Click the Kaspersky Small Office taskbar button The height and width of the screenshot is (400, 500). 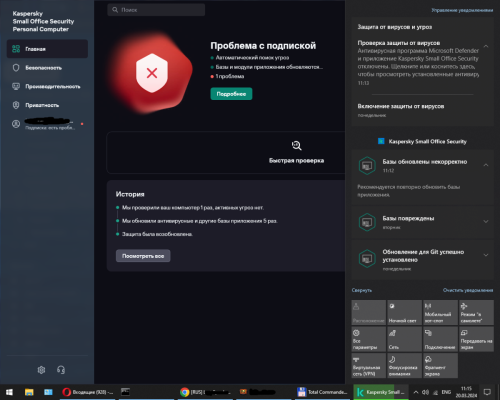coord(381,392)
